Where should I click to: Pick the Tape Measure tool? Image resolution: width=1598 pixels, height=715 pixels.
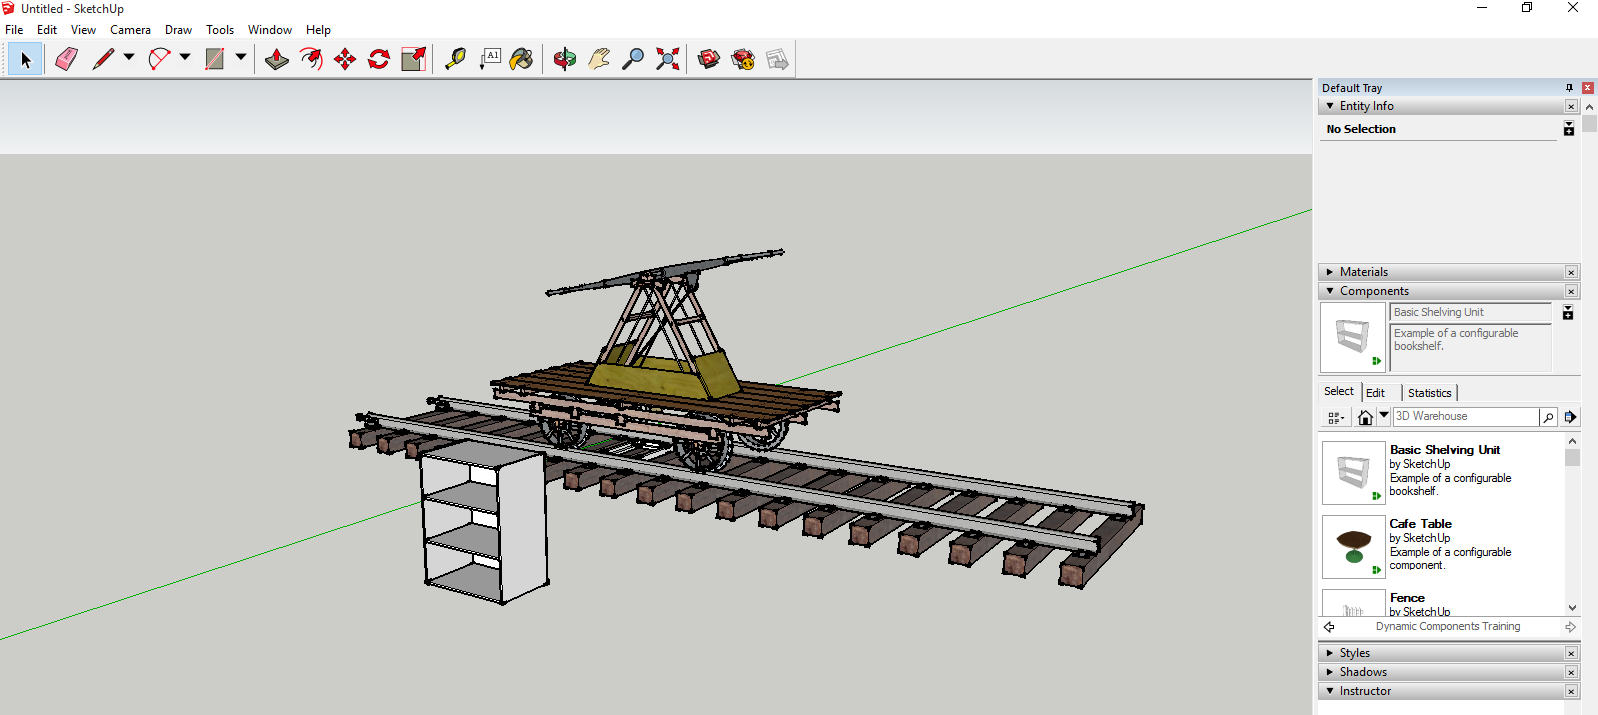pyautogui.click(x=455, y=60)
